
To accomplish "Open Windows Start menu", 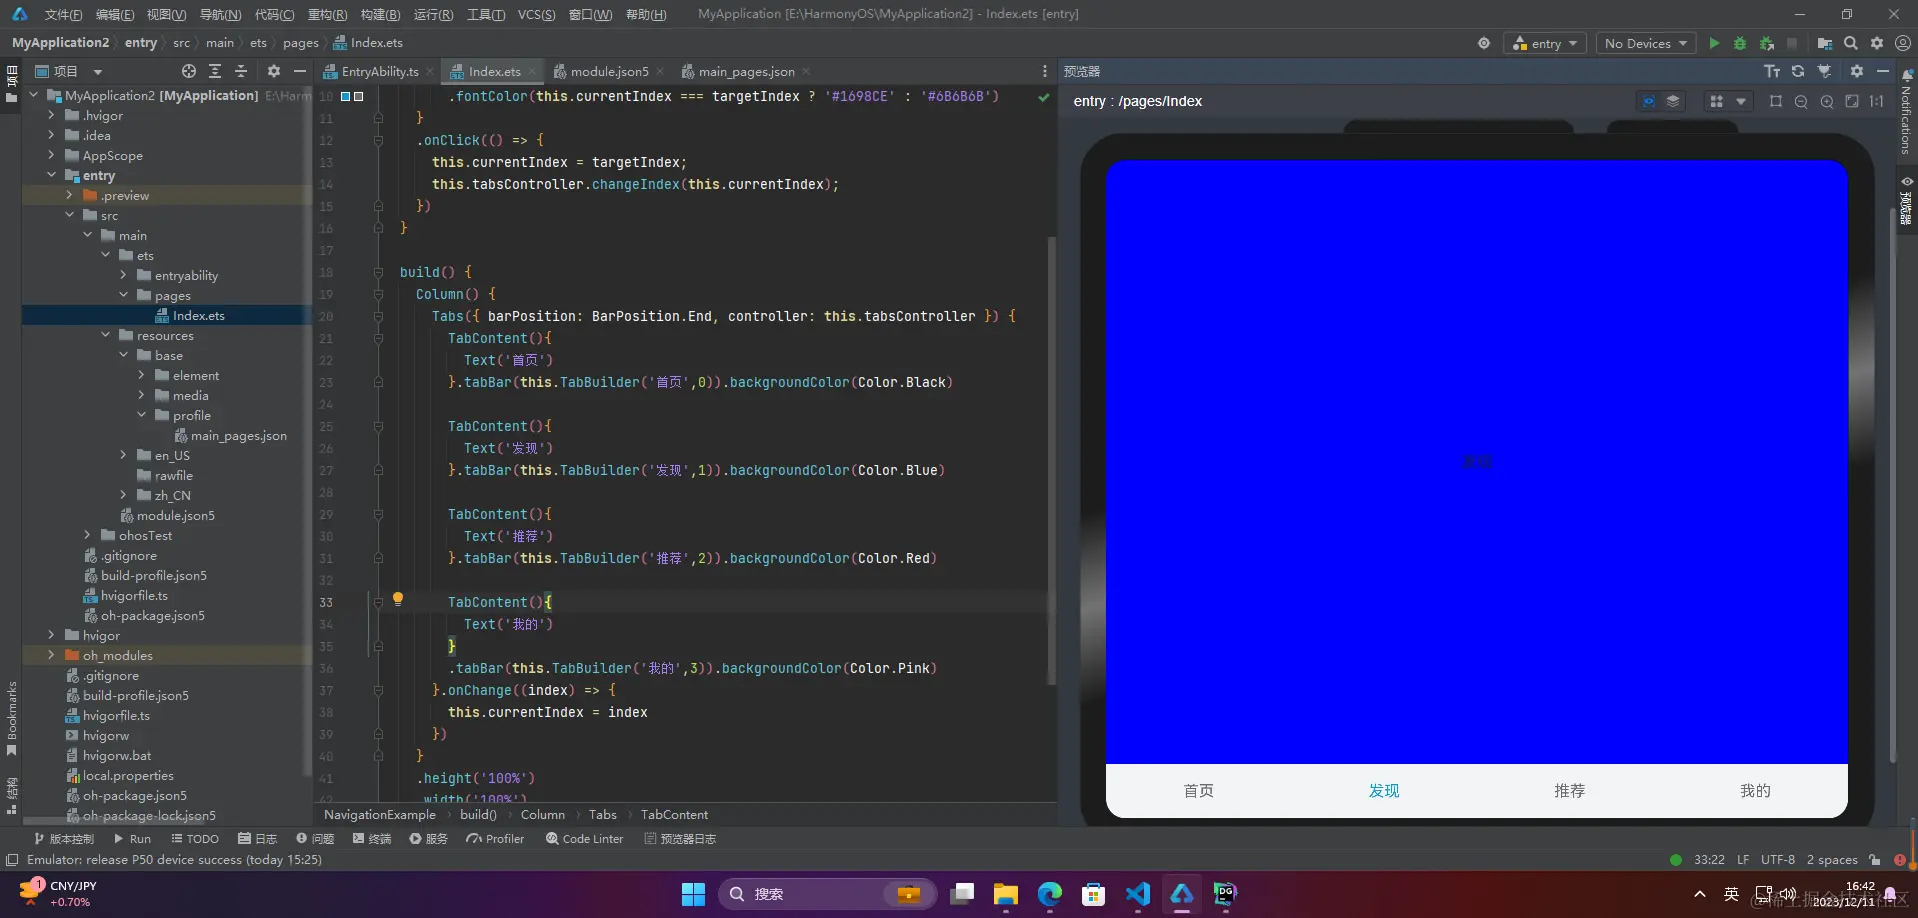I will click(x=693, y=894).
